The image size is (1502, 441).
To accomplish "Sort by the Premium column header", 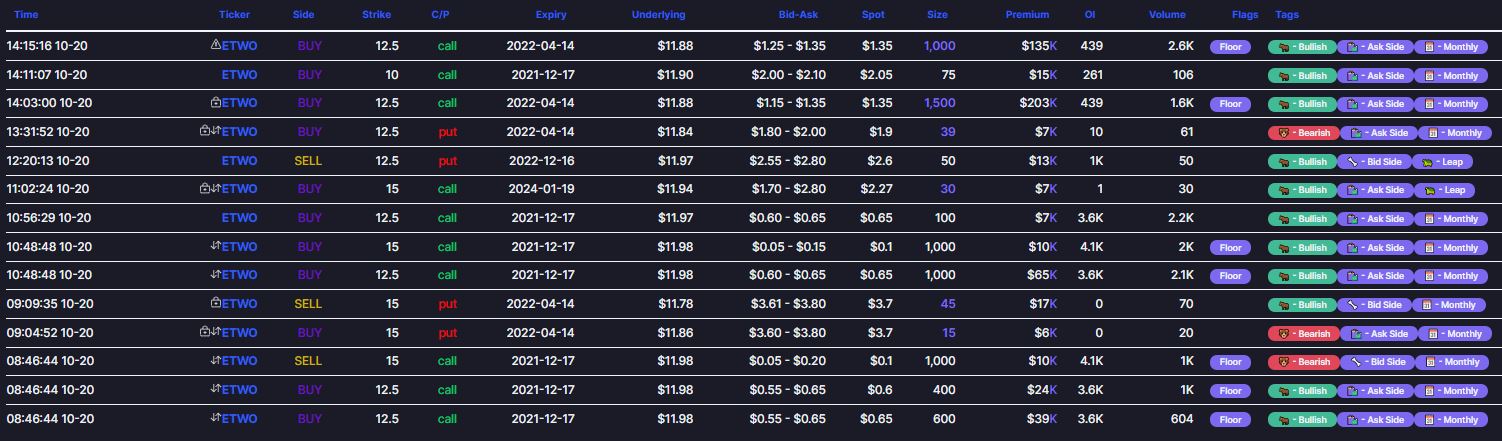I will pyautogui.click(x=1027, y=15).
